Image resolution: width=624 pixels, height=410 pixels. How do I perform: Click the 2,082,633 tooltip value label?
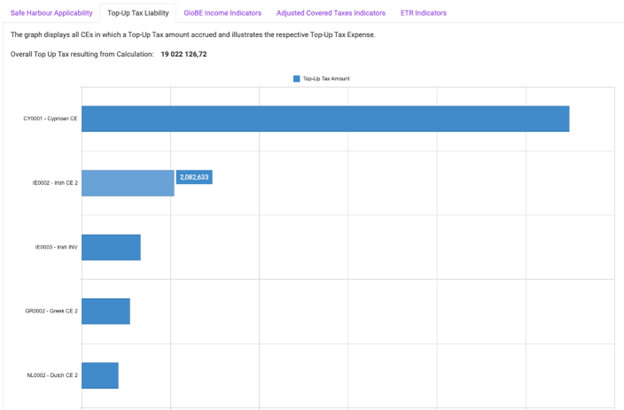click(x=194, y=177)
